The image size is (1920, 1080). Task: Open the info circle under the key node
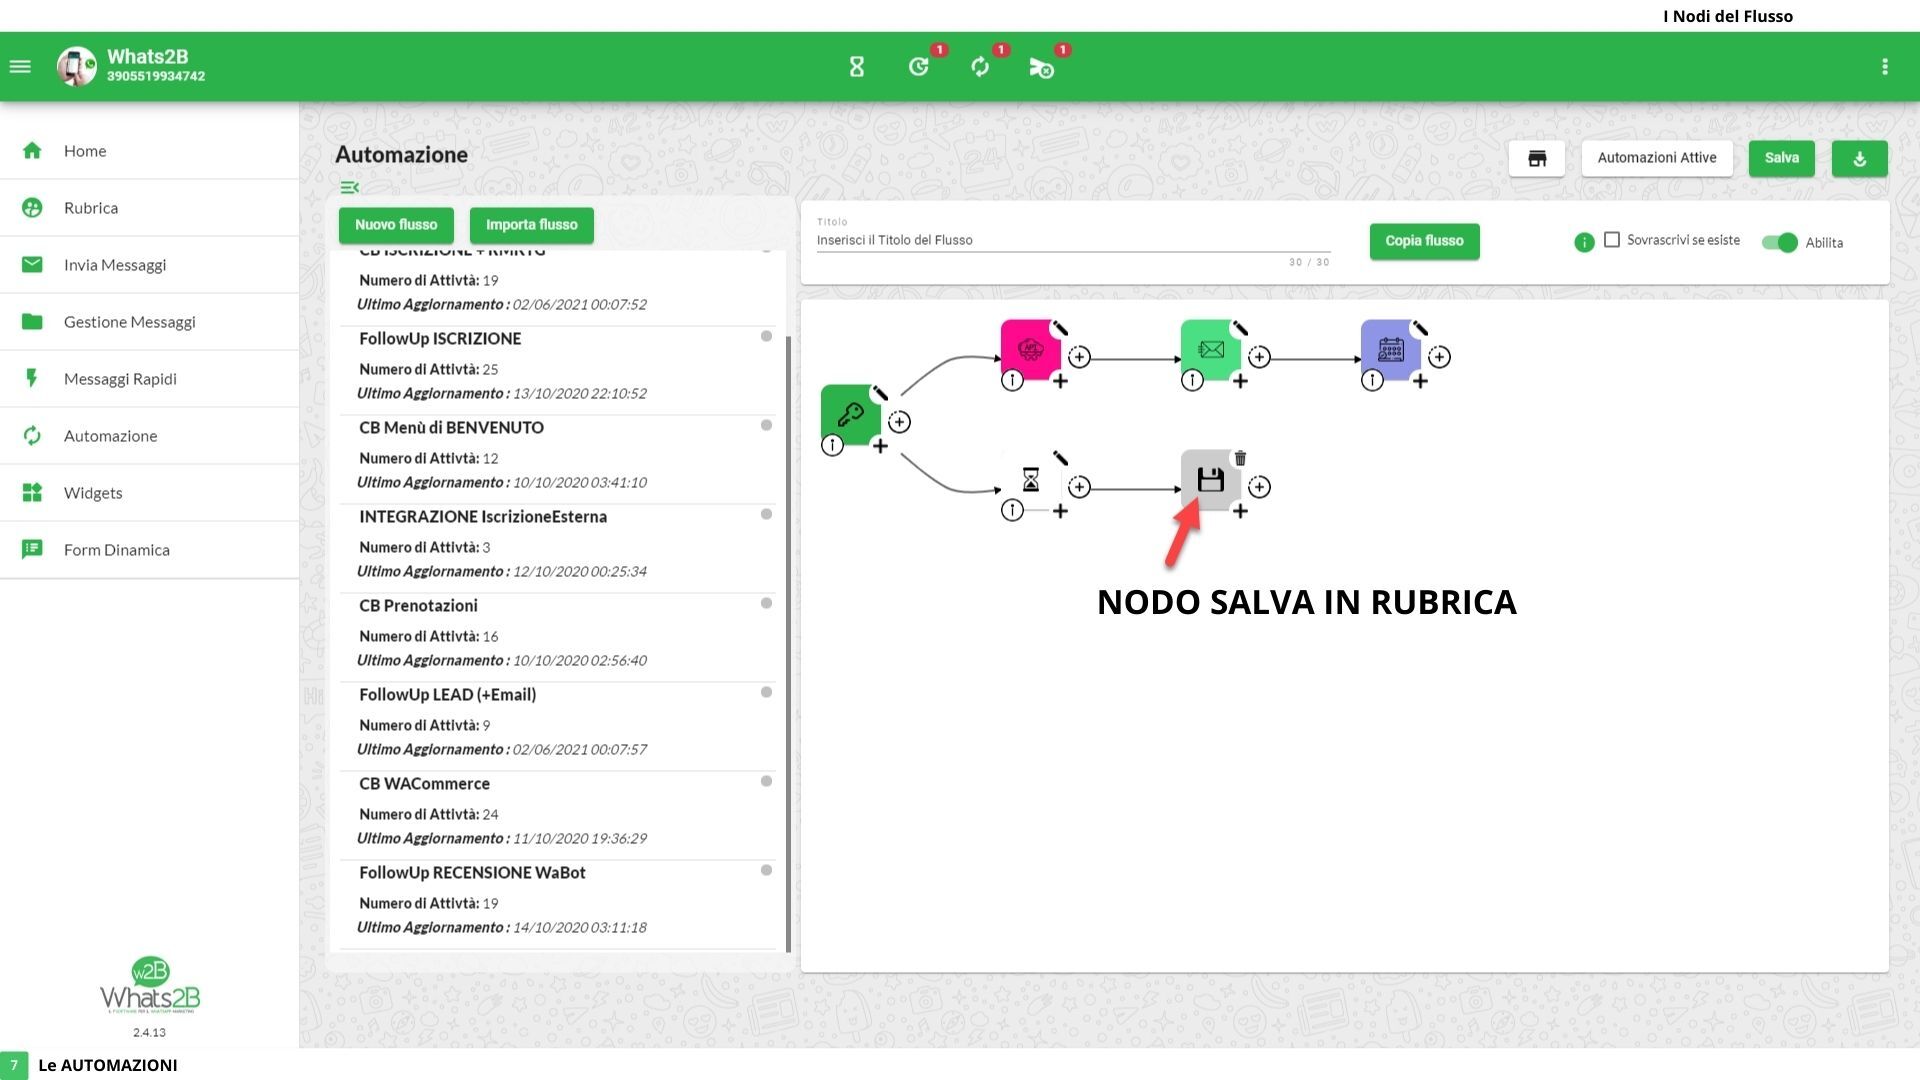coord(832,445)
